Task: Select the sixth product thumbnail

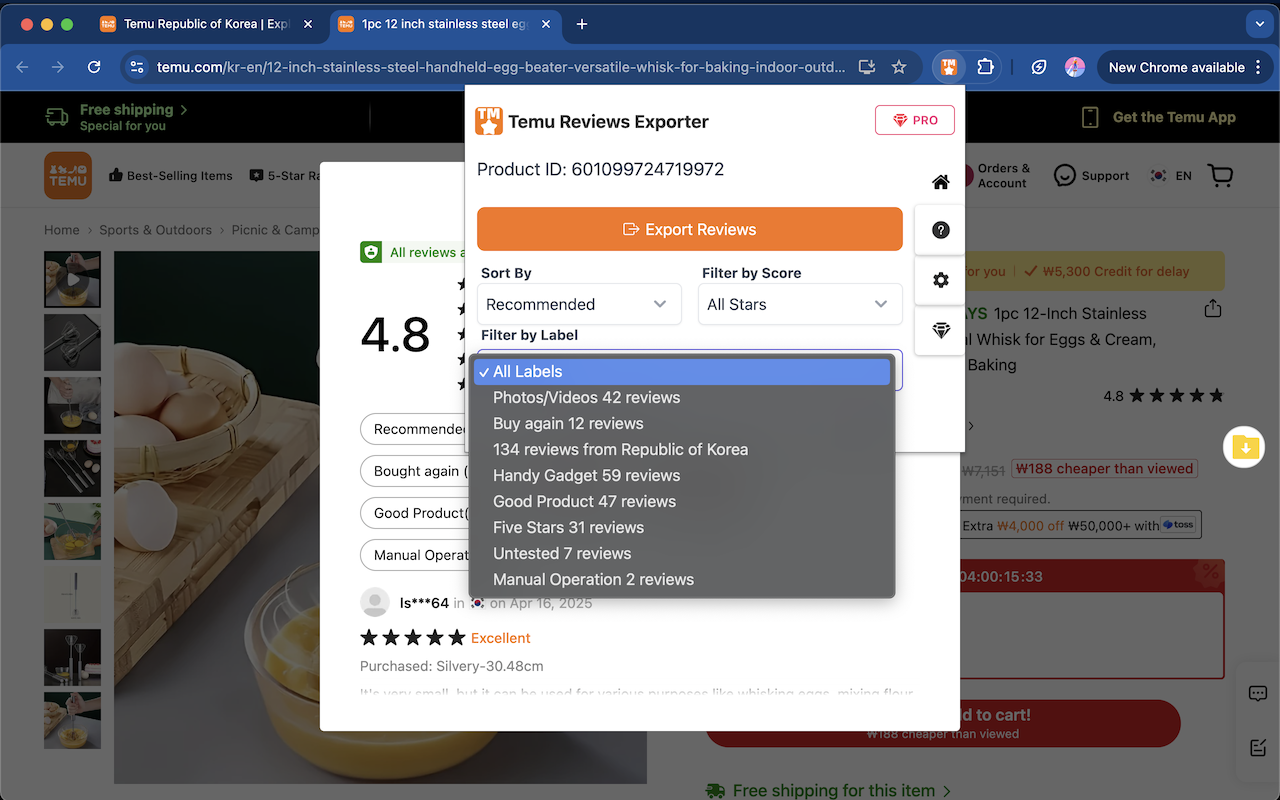Action: tap(72, 594)
